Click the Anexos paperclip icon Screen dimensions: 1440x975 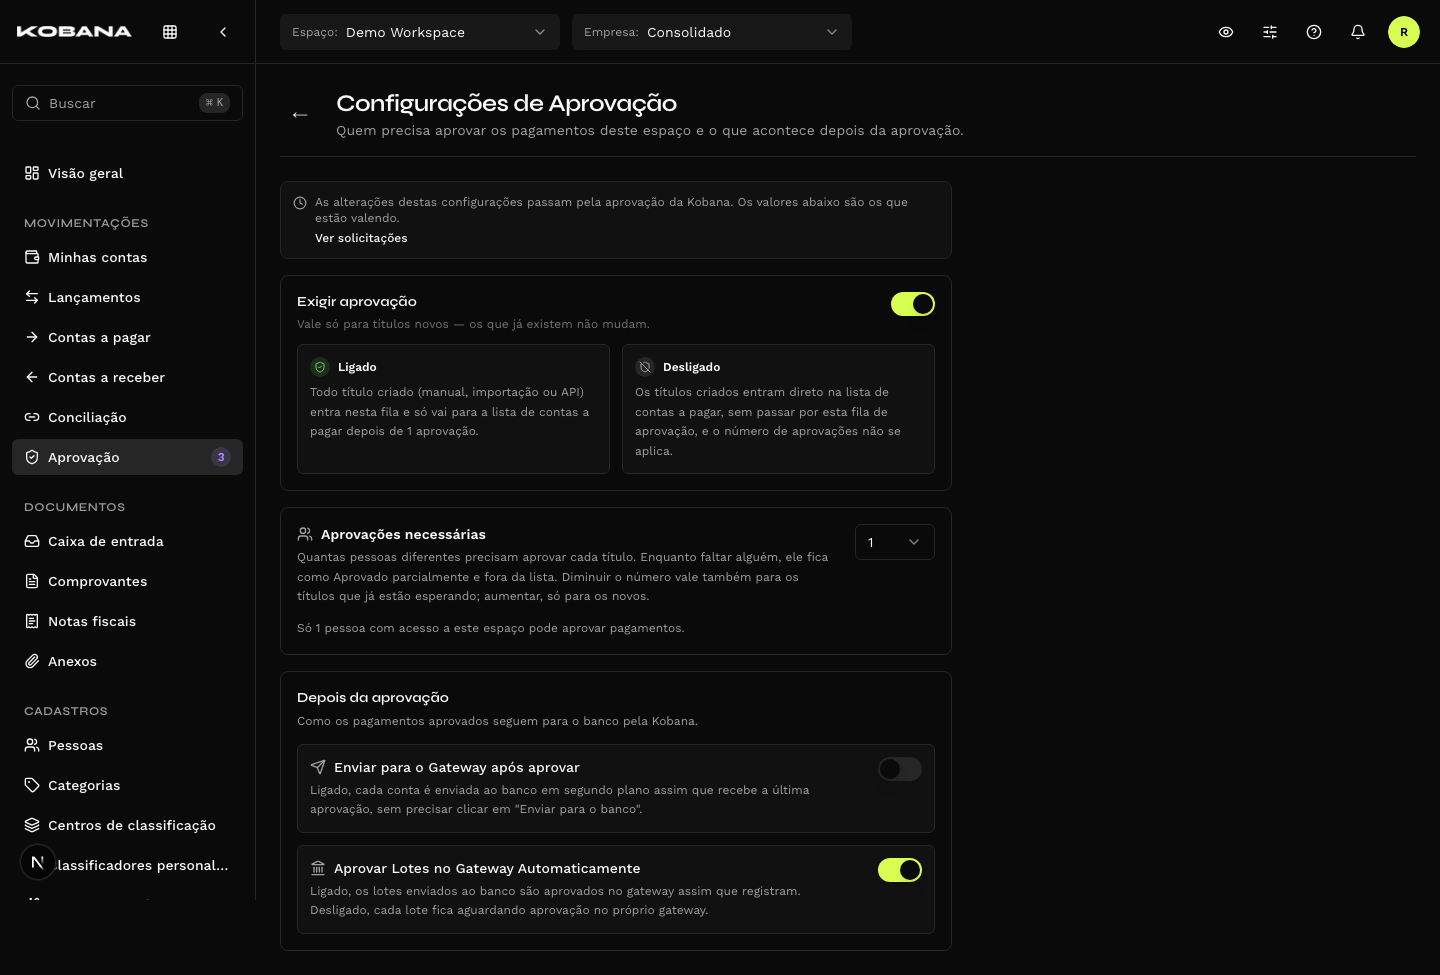(32, 661)
